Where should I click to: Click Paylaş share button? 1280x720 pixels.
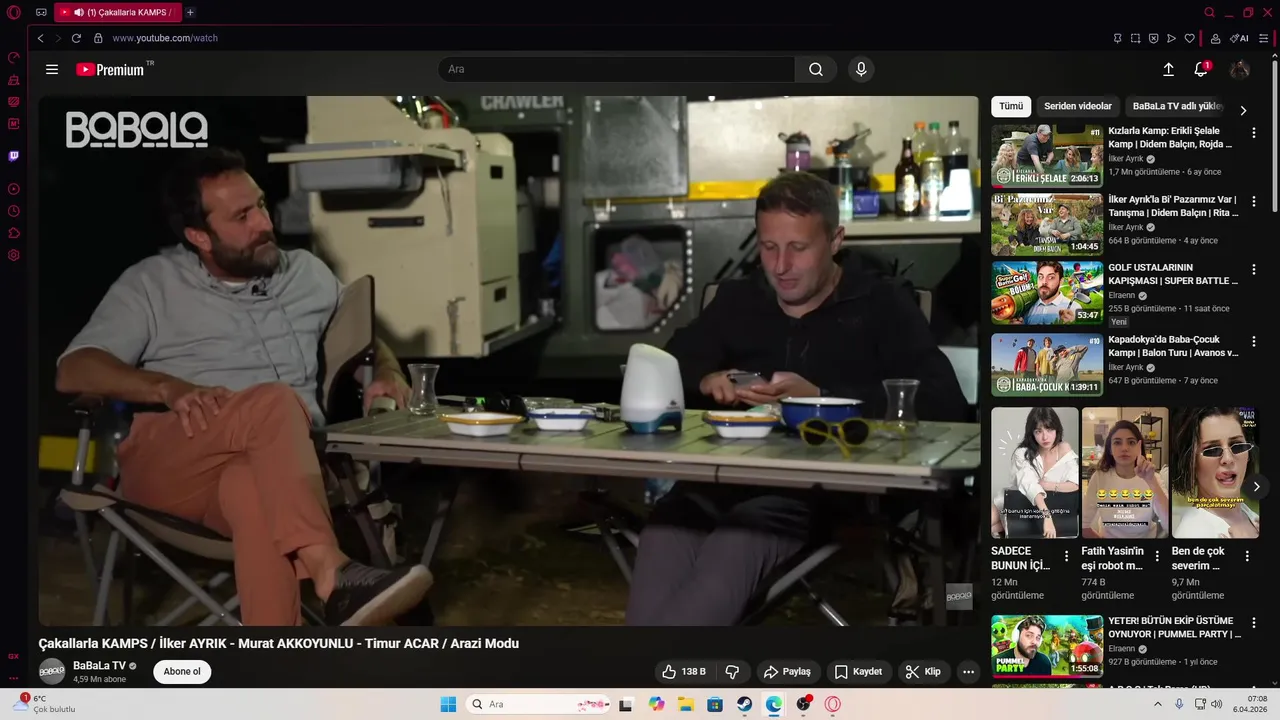tap(787, 671)
